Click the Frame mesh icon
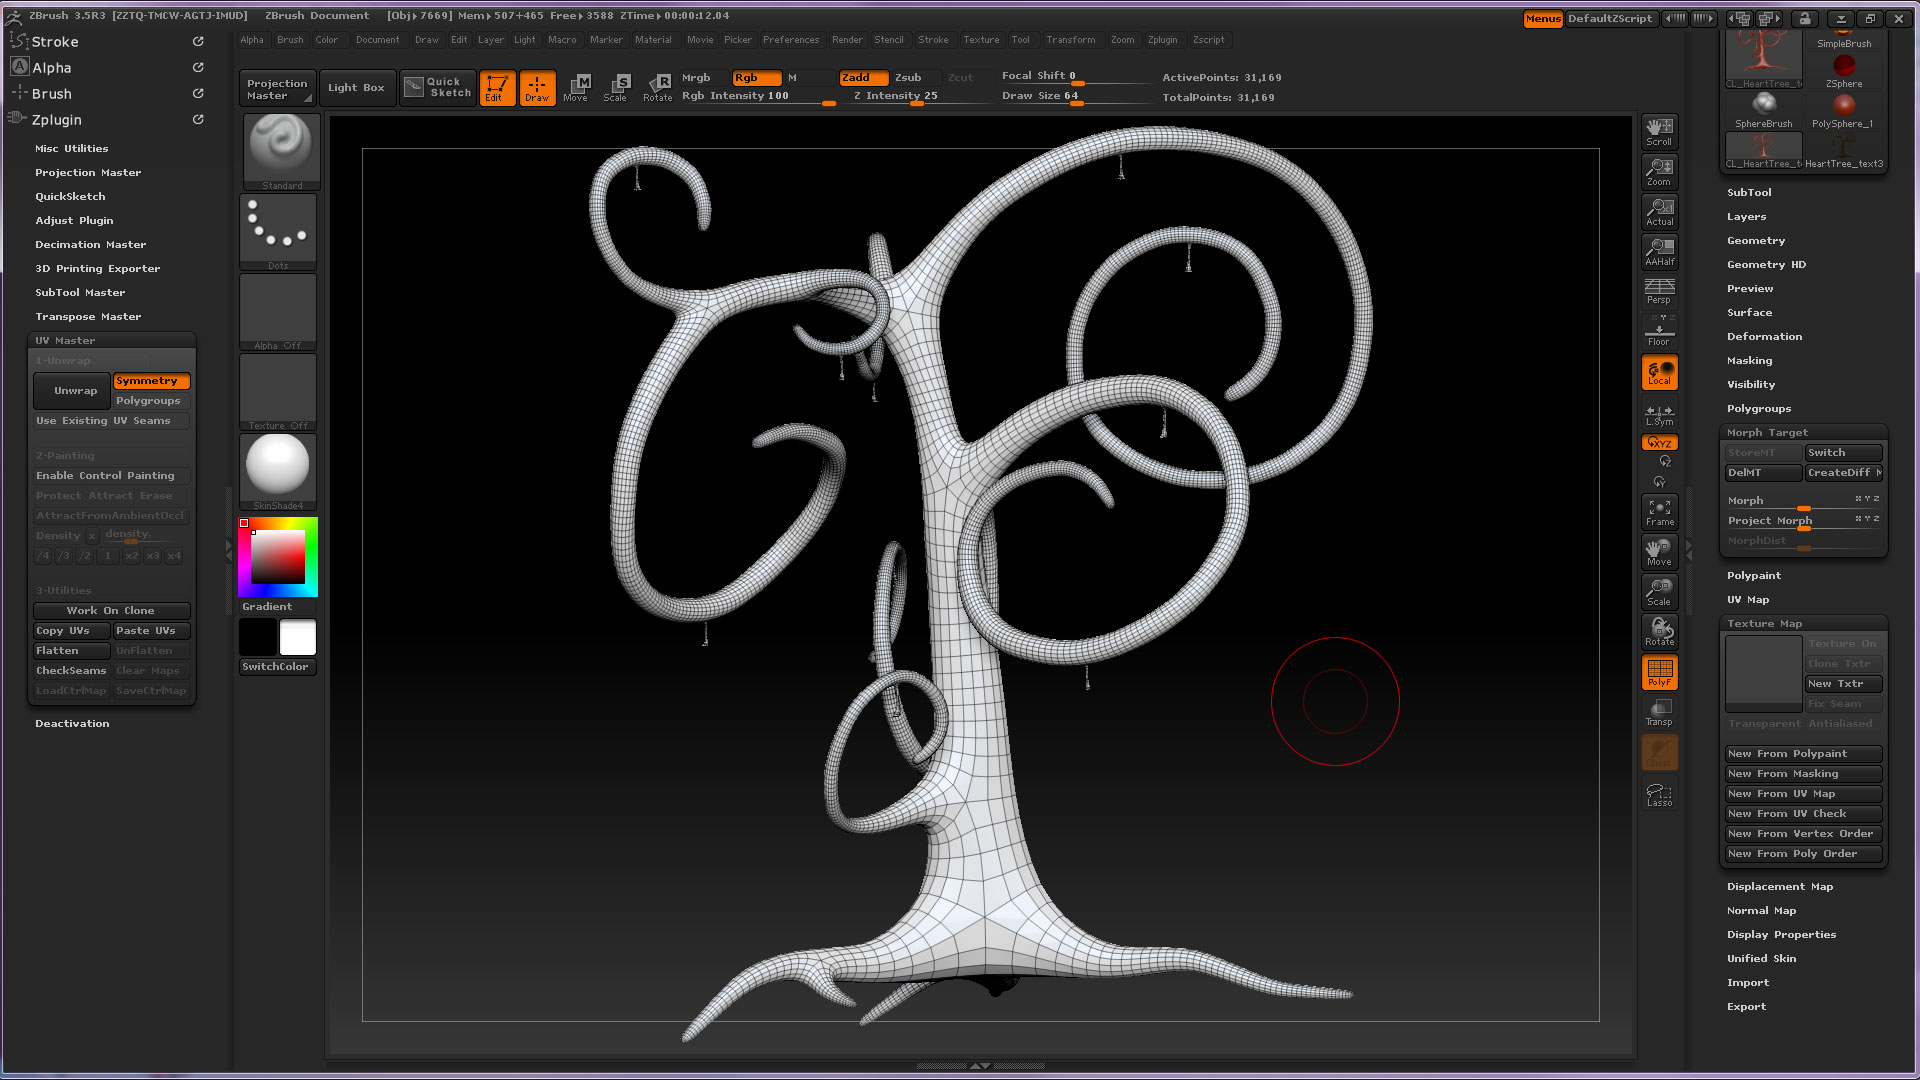This screenshot has height=1080, width=1920. click(1659, 512)
